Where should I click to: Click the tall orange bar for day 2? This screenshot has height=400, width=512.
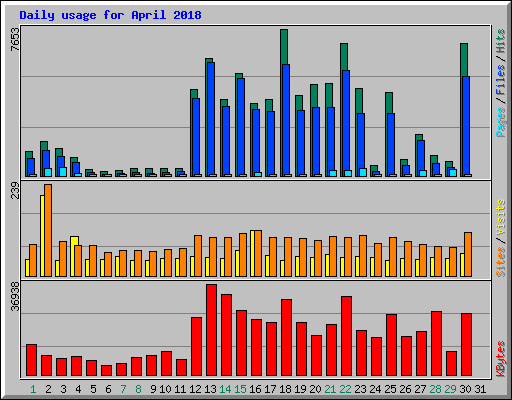click(x=48, y=230)
